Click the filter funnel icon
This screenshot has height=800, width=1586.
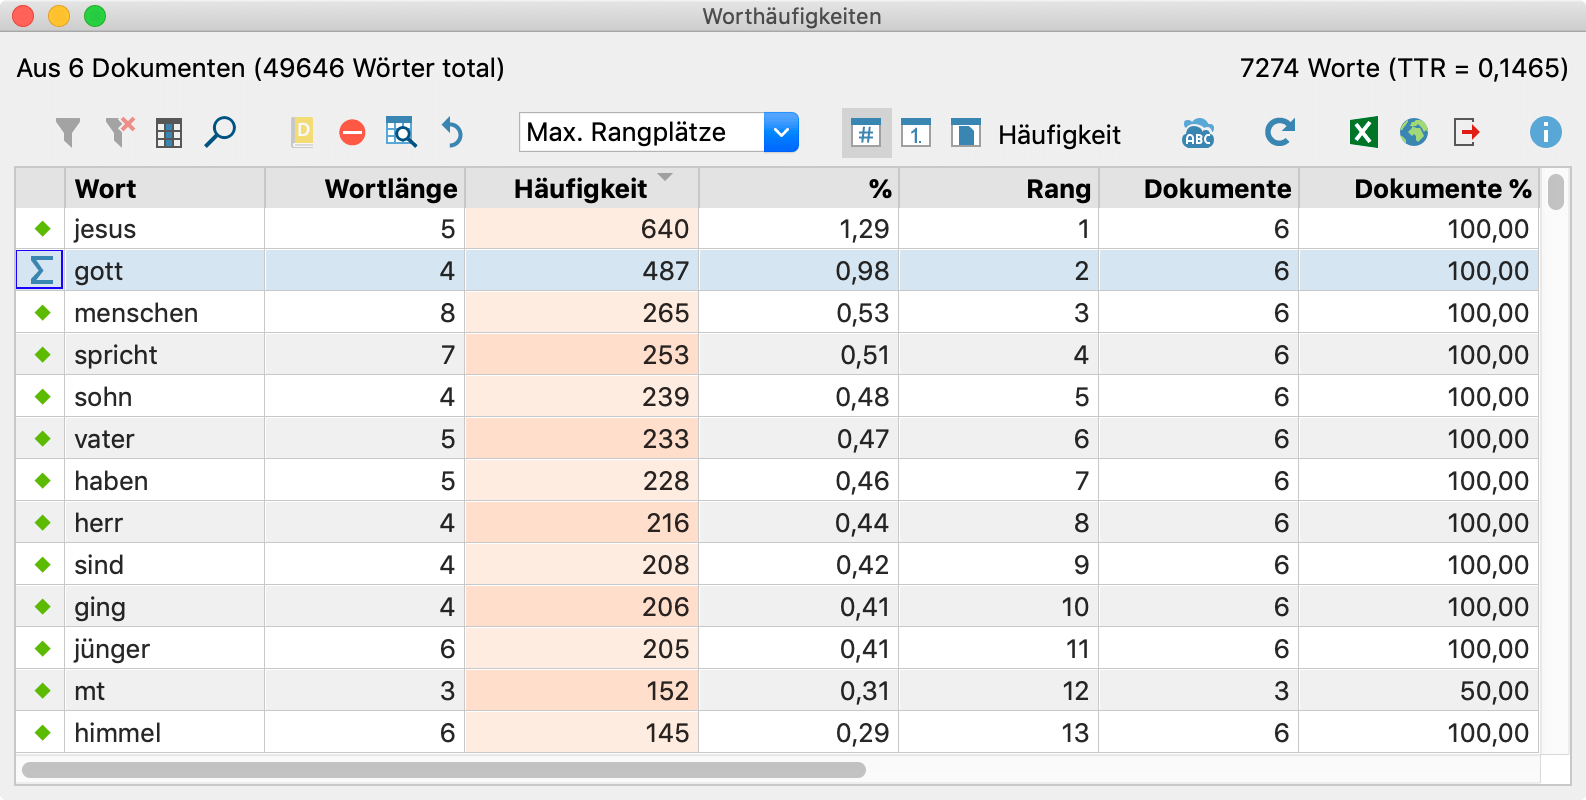[67, 132]
